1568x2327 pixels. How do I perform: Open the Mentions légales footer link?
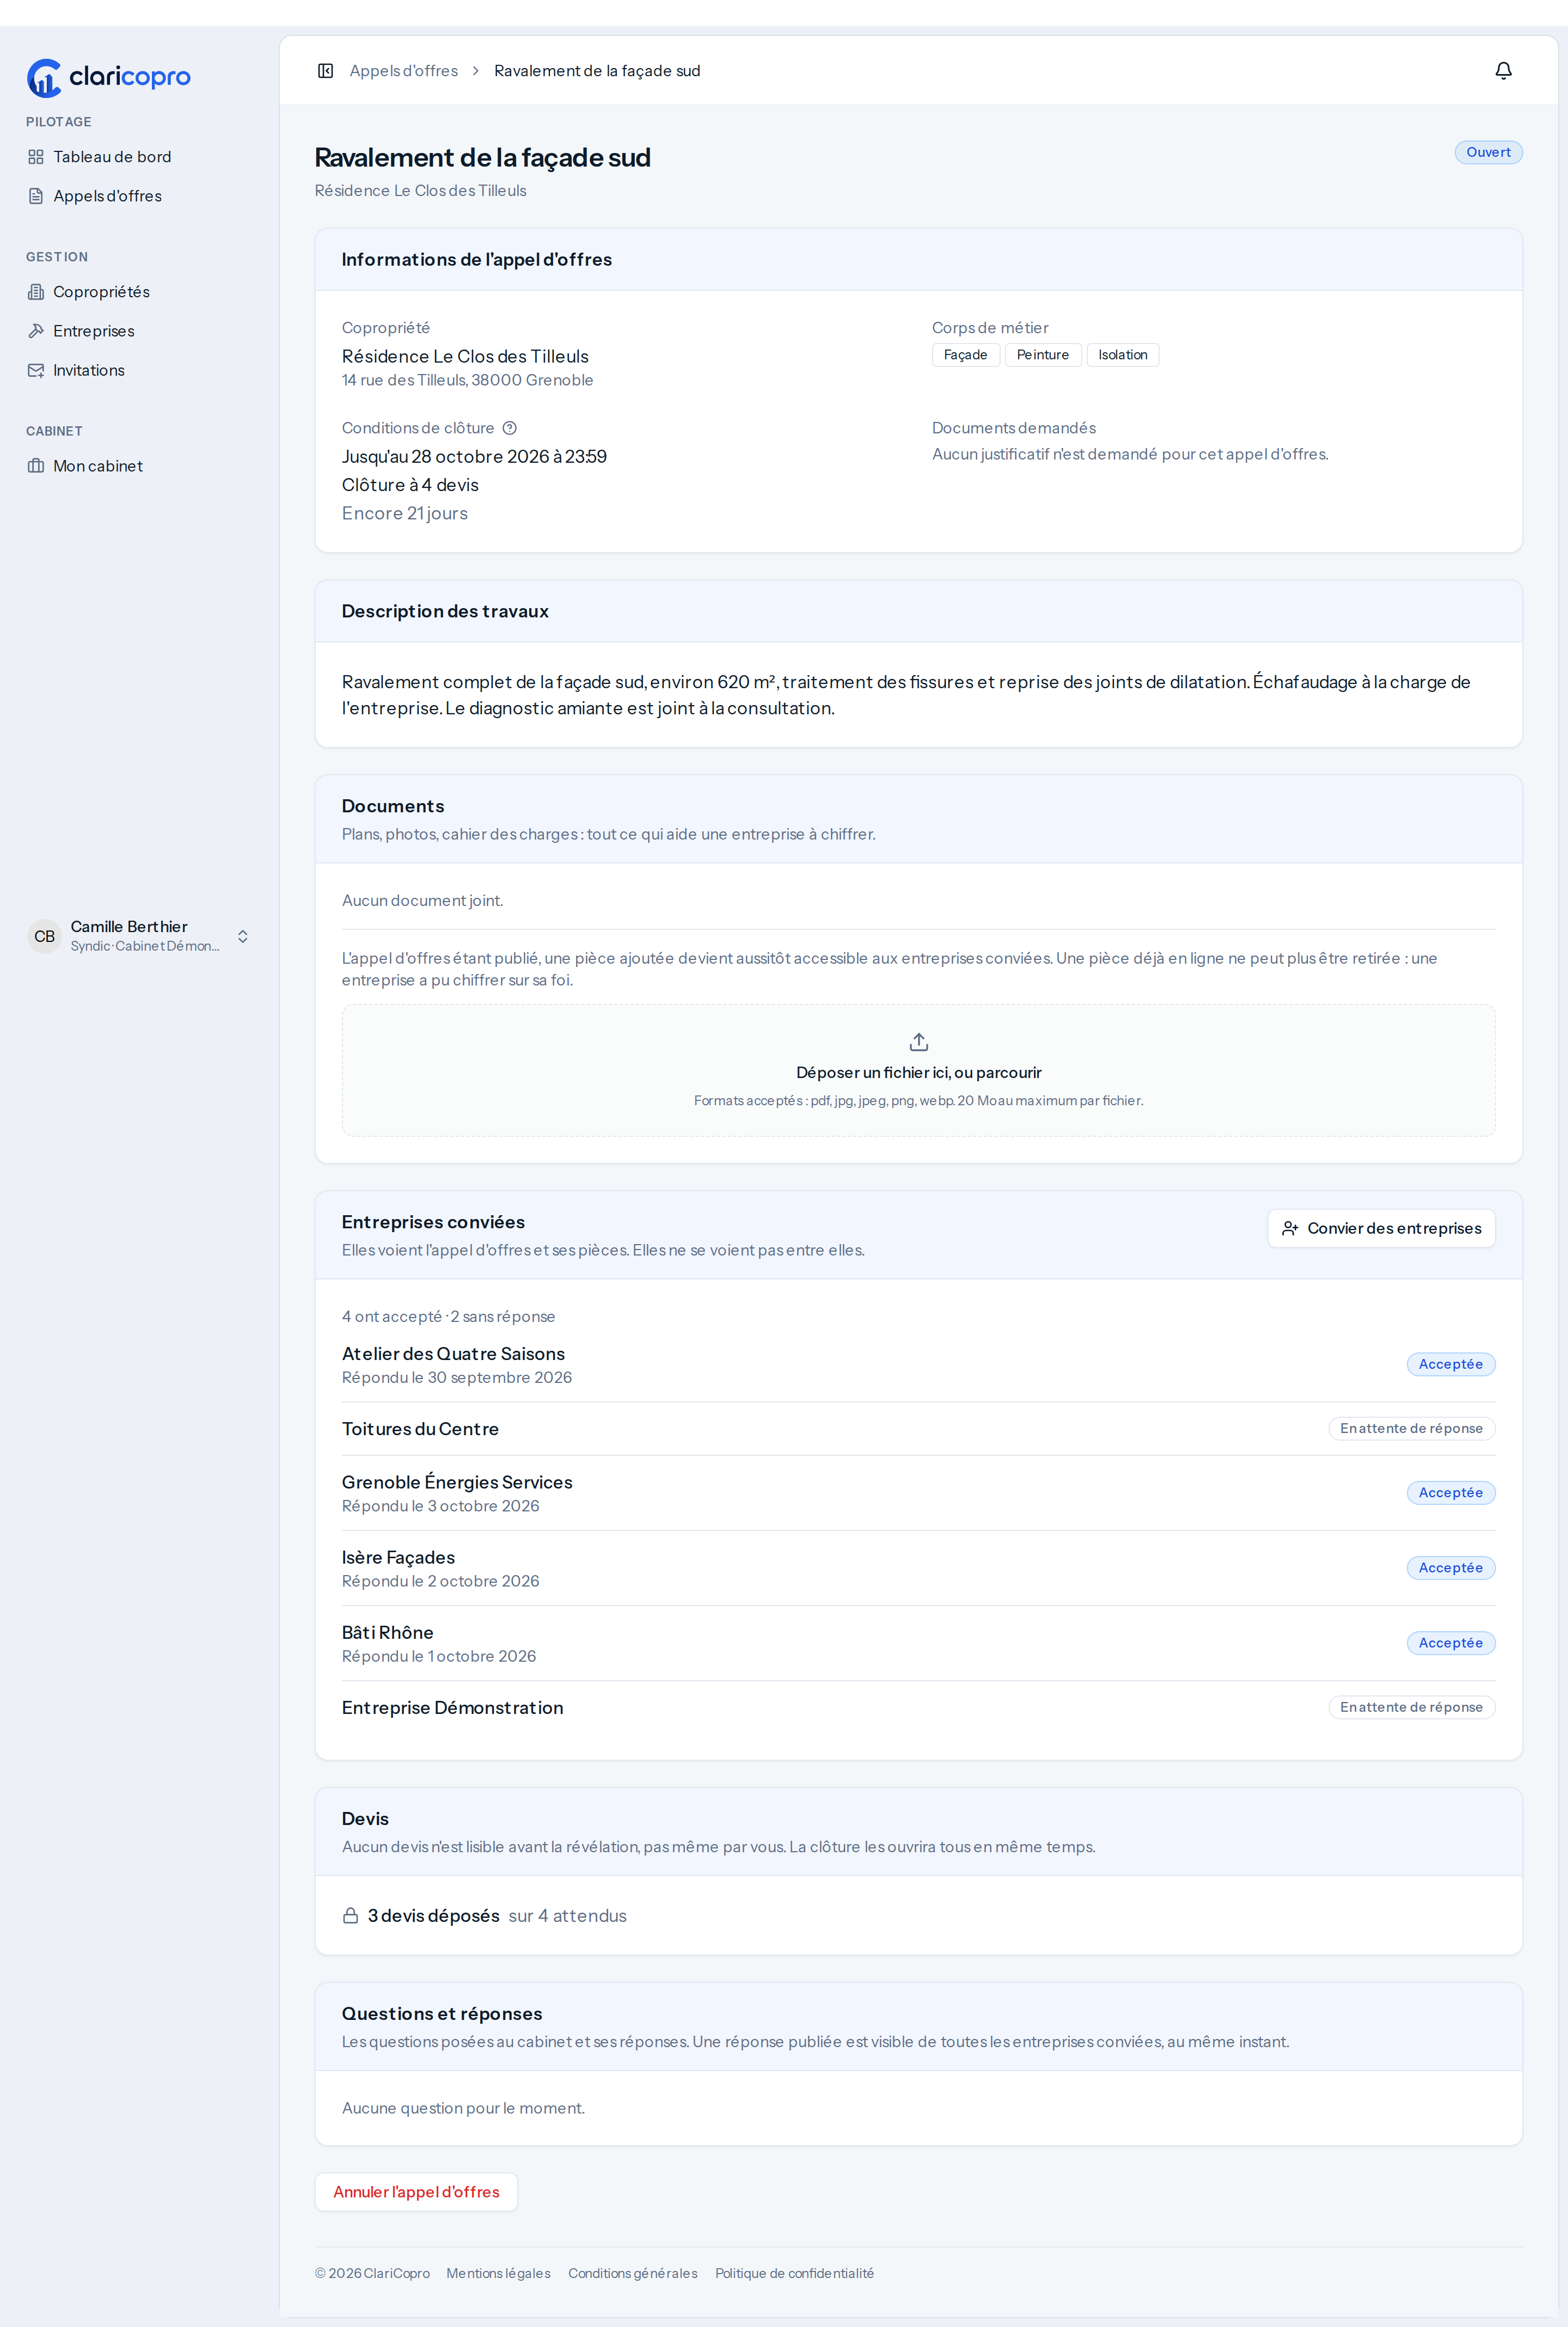tap(498, 2273)
